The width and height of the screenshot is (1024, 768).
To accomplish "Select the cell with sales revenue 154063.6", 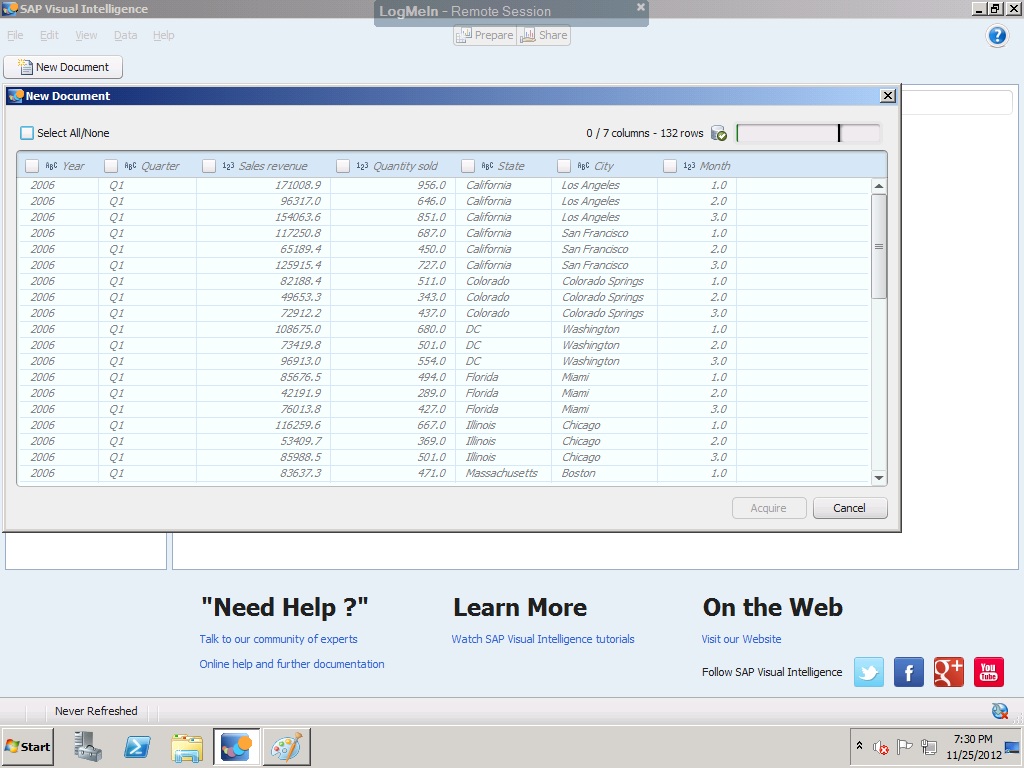I will coord(264,217).
